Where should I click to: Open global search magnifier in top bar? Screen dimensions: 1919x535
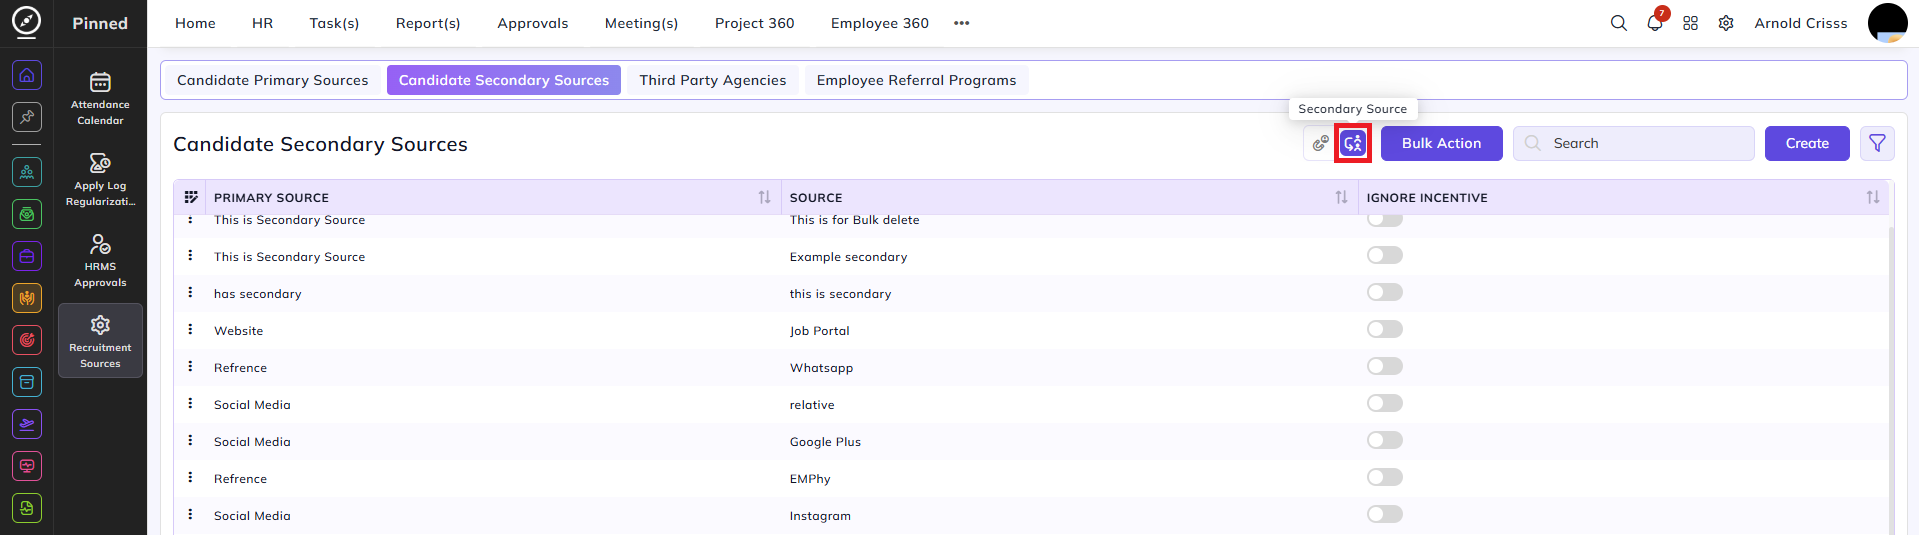pos(1618,23)
